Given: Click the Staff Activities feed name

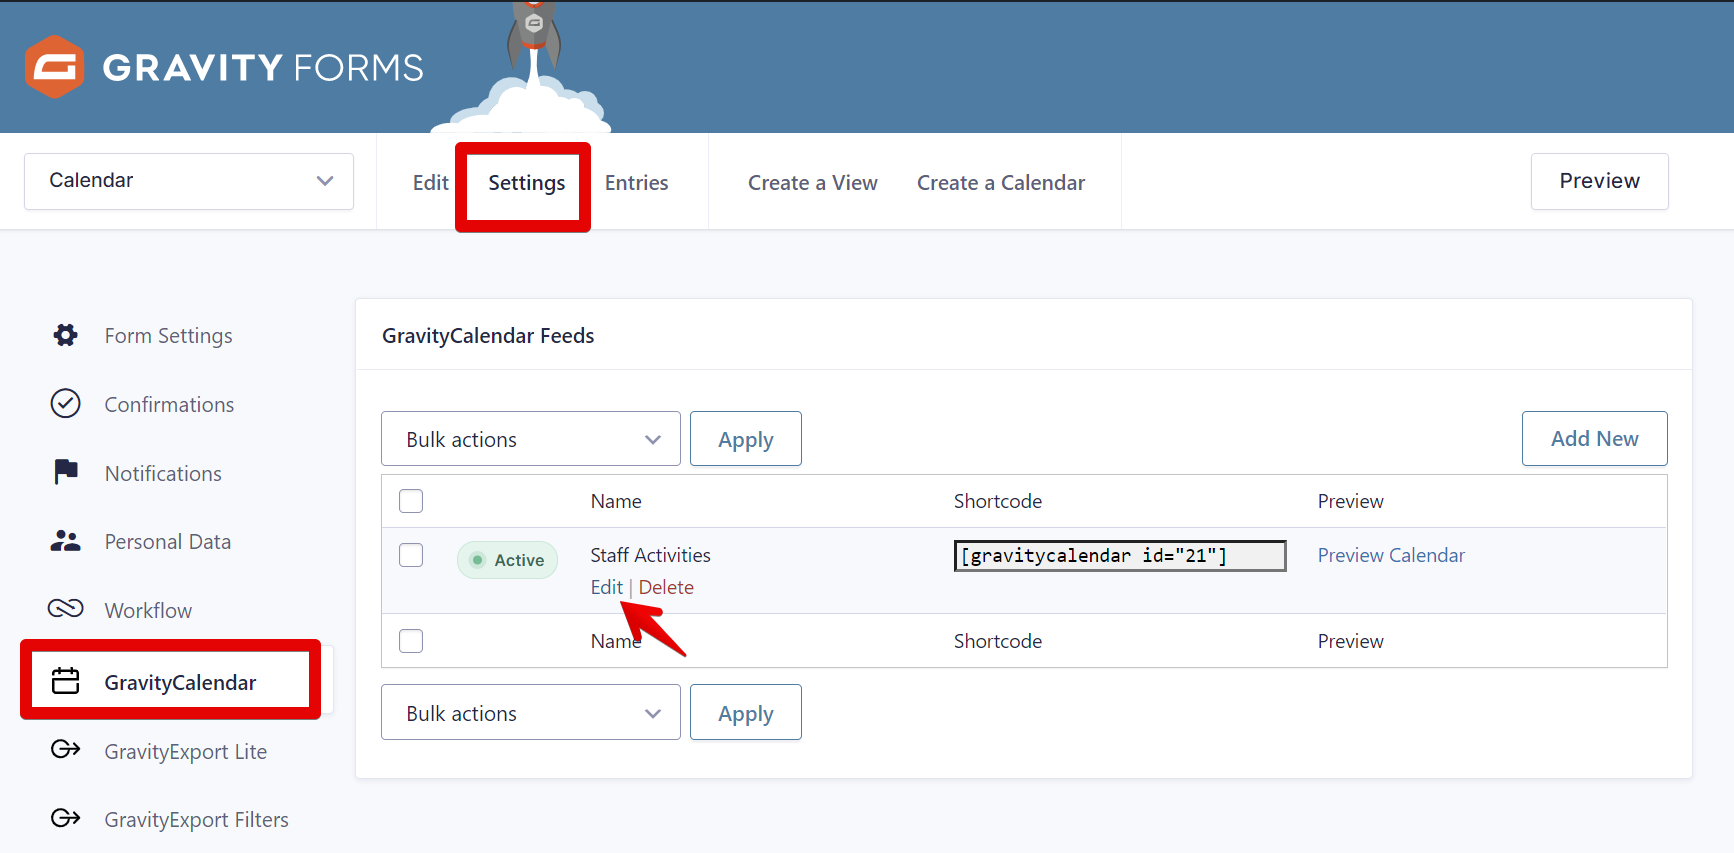Looking at the screenshot, I should 650,555.
